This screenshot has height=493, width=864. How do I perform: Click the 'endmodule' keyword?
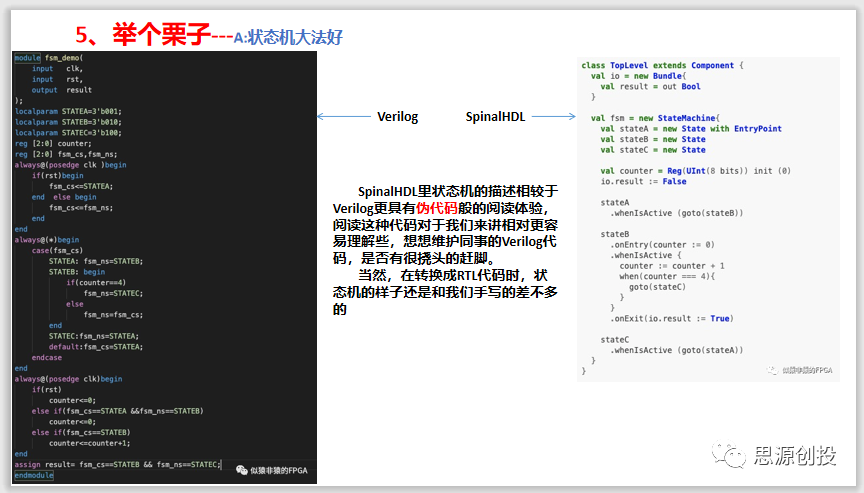point(34,475)
